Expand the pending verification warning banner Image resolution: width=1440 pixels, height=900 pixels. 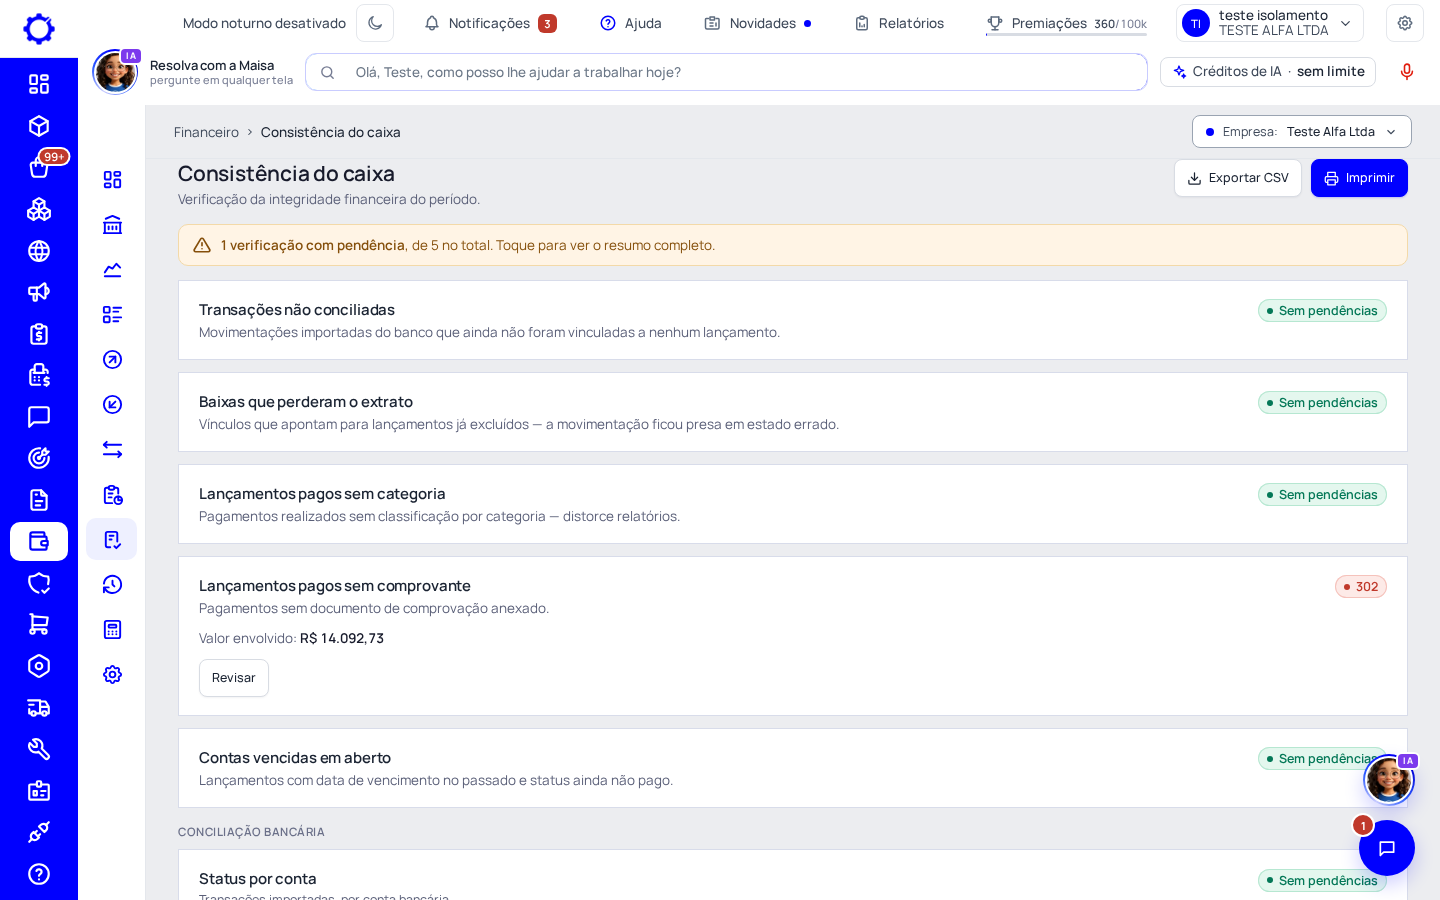click(793, 245)
